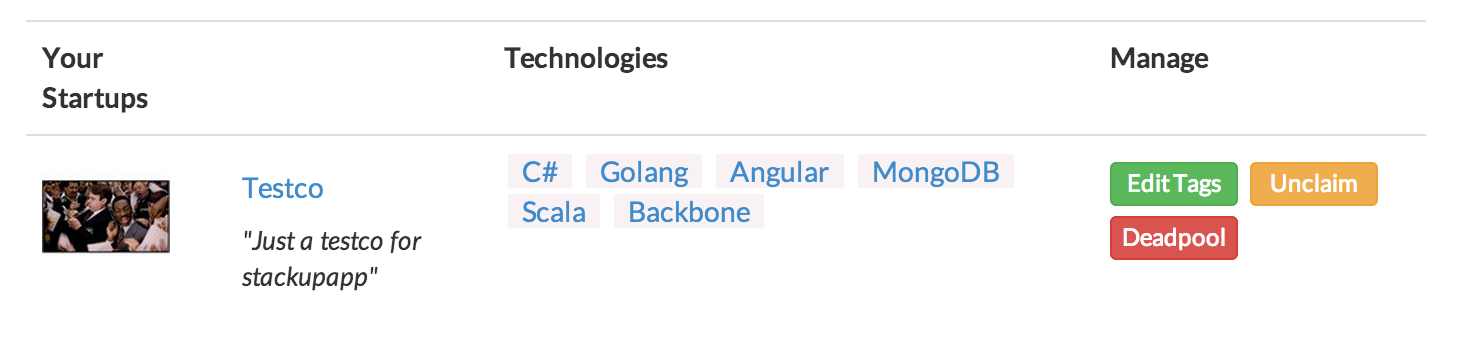Choose the Angular tag
This screenshot has width=1464, height=362.
pyautogui.click(x=780, y=172)
